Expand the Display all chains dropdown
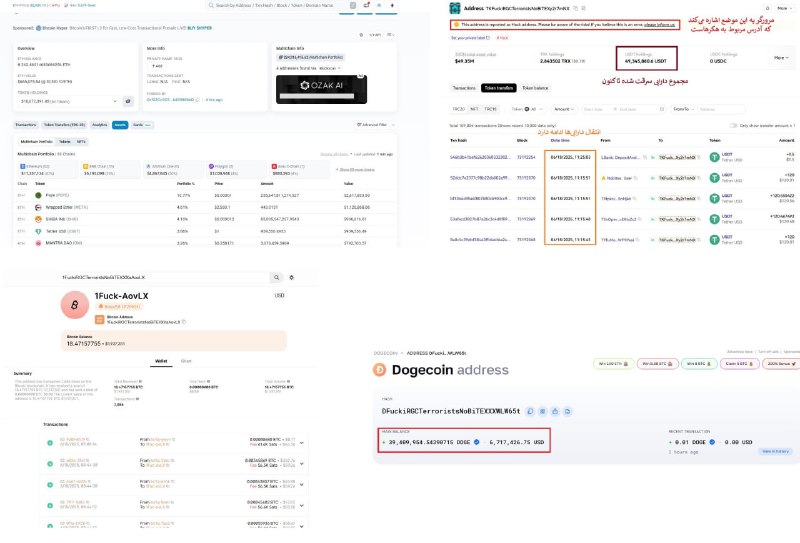This screenshot has height=543, width=800. coord(334,154)
